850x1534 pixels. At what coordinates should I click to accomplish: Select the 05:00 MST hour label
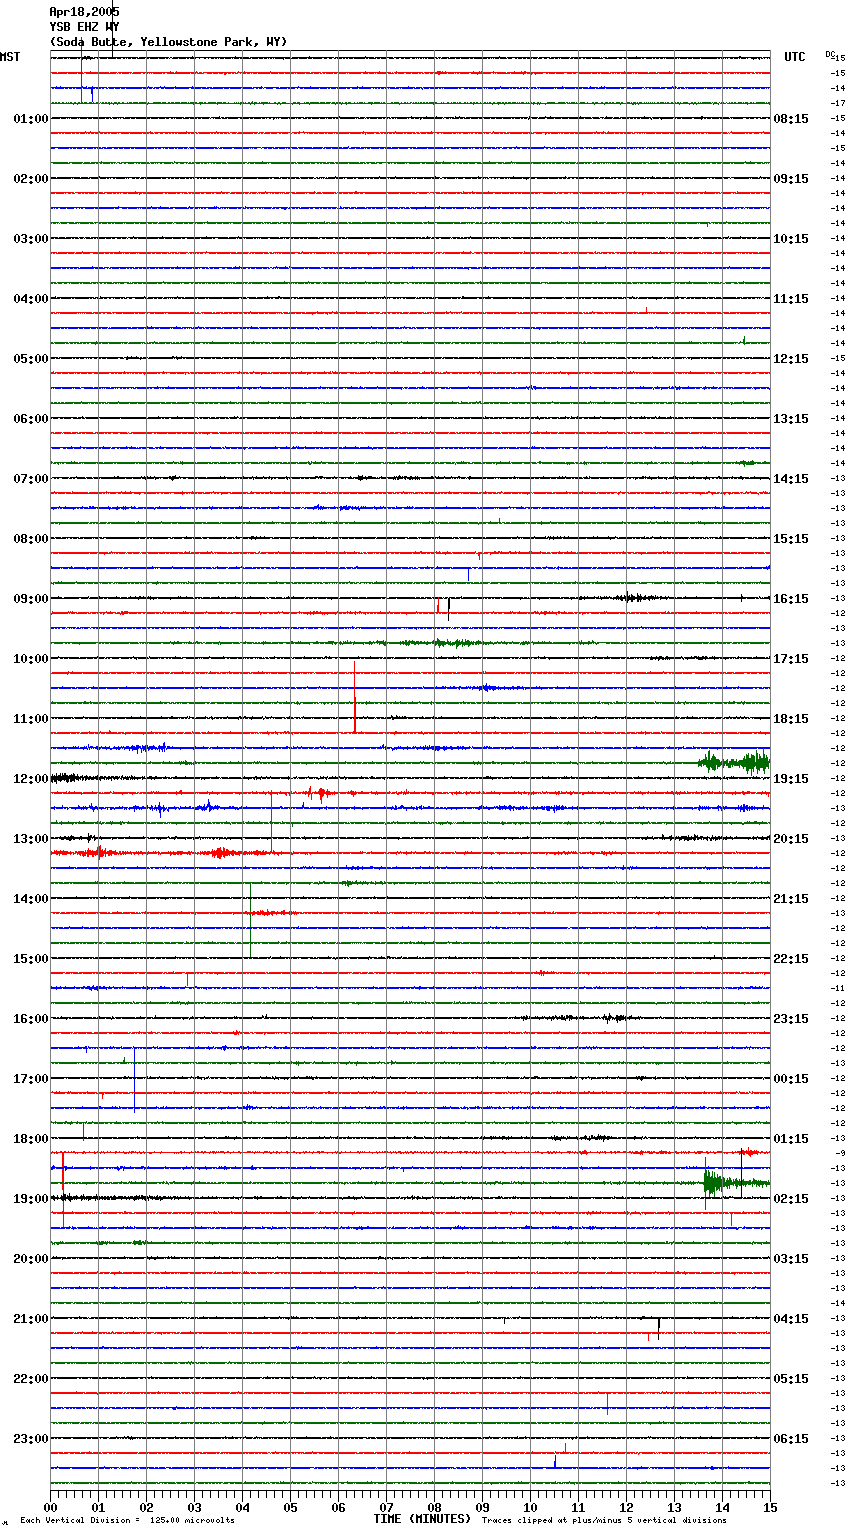click(31, 359)
